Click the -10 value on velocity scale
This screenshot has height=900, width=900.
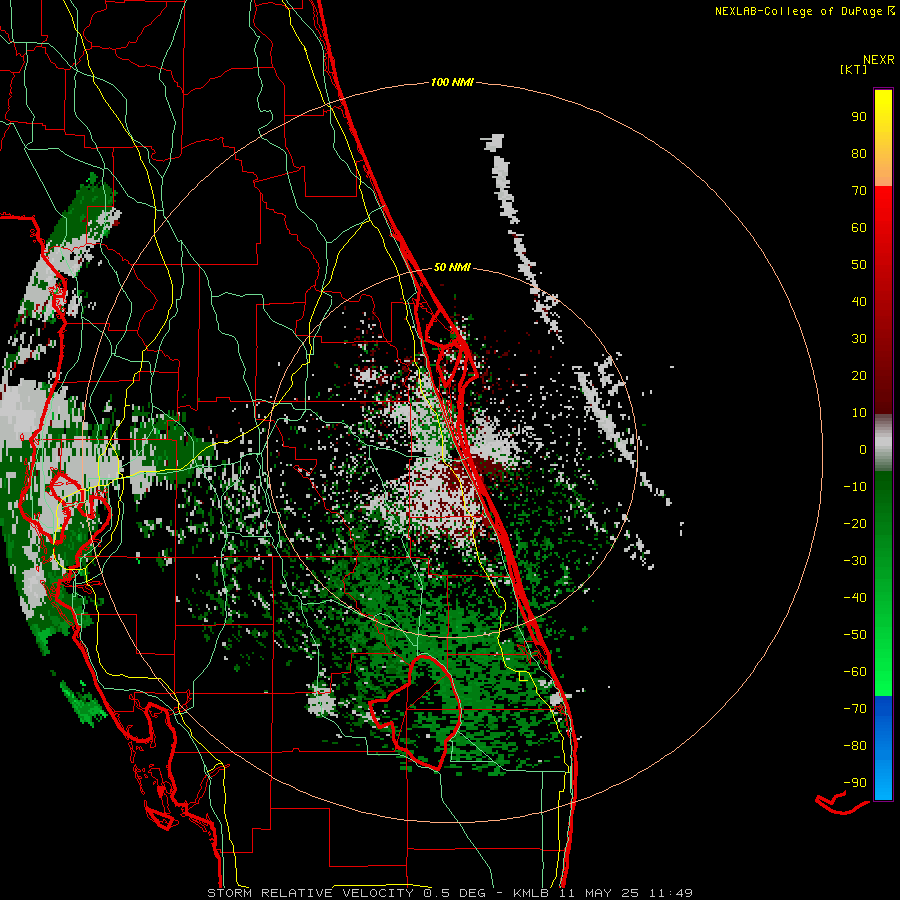pos(855,487)
